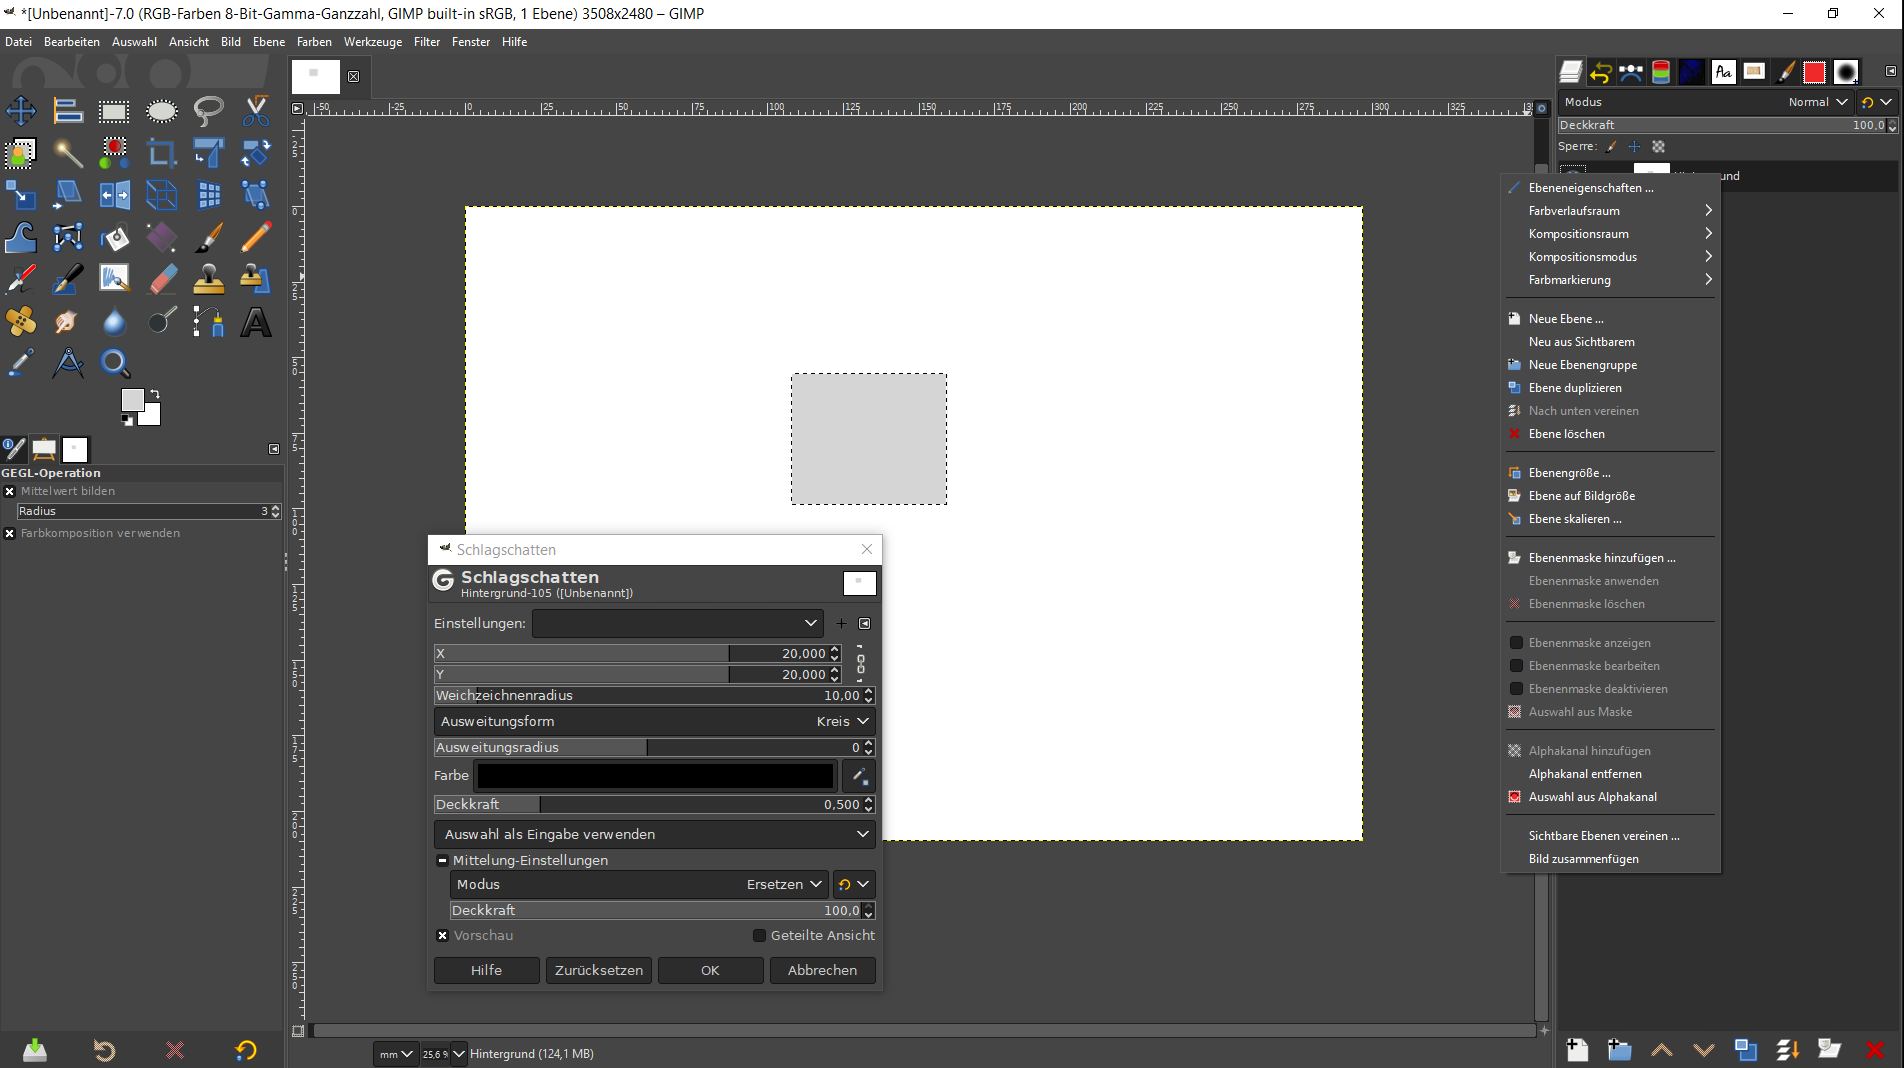Viewport: 1904px width, 1068px height.
Task: Collapse the Mittelung-Einstellungen section
Action: (x=442, y=860)
